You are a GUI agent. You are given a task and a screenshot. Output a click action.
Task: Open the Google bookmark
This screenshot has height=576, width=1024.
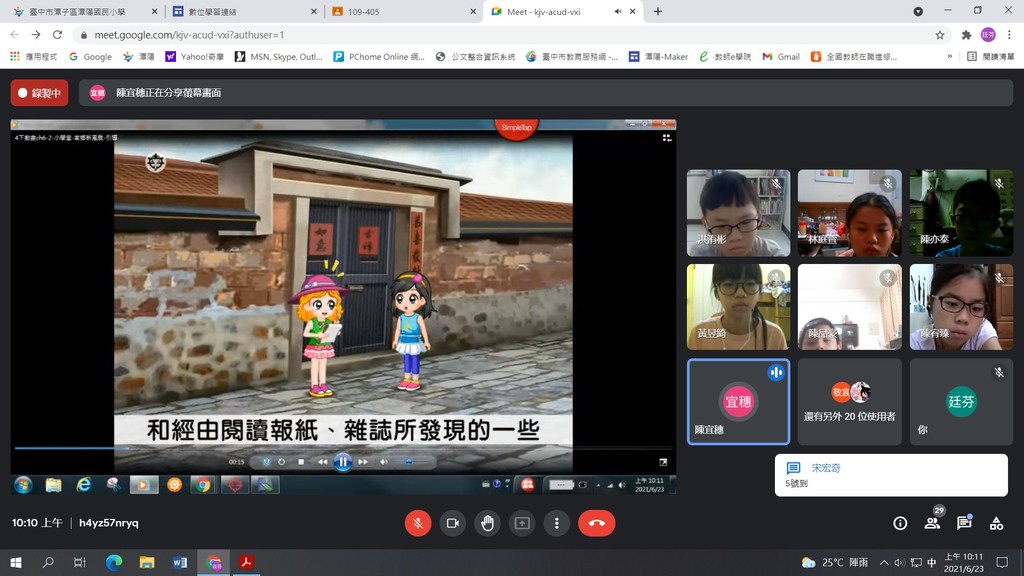91,57
